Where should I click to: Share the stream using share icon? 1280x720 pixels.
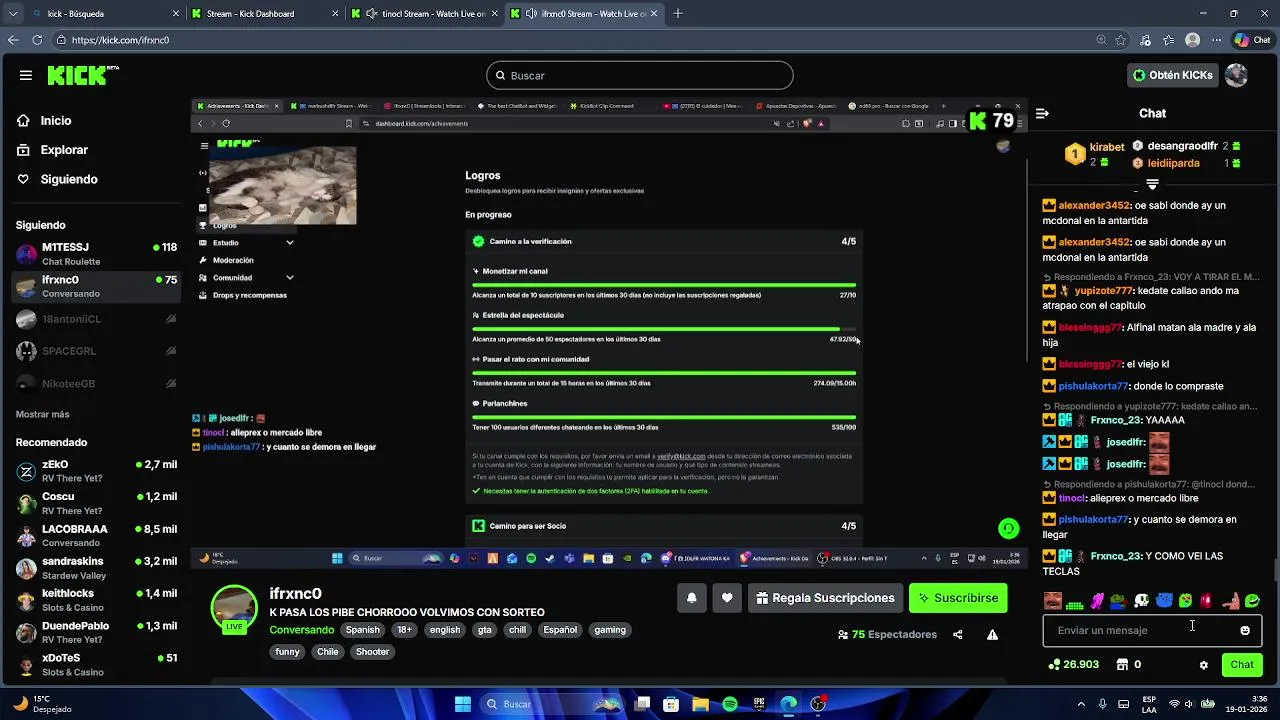coord(958,634)
